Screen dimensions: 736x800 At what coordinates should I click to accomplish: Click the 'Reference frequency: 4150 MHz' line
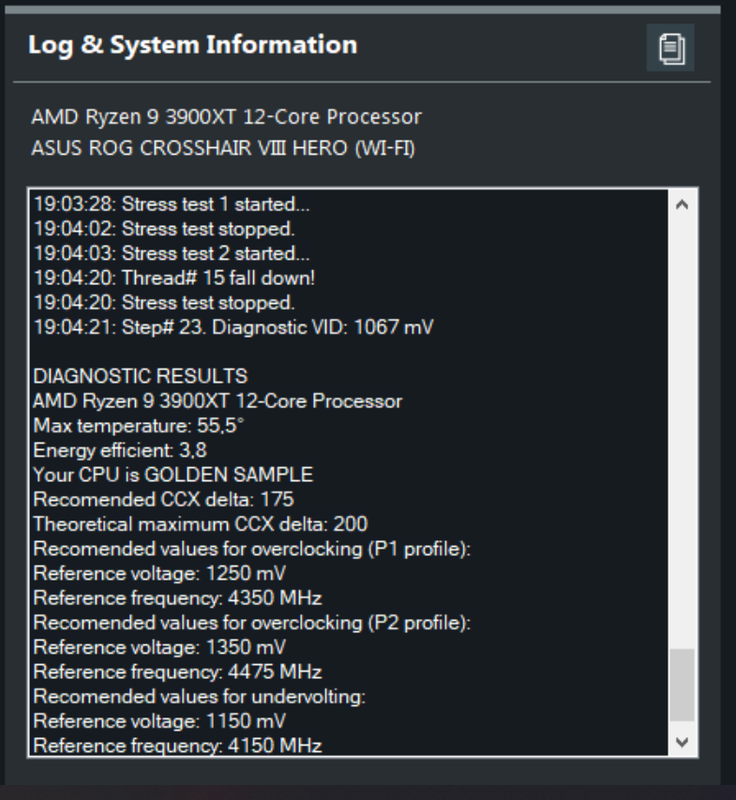[x=177, y=745]
